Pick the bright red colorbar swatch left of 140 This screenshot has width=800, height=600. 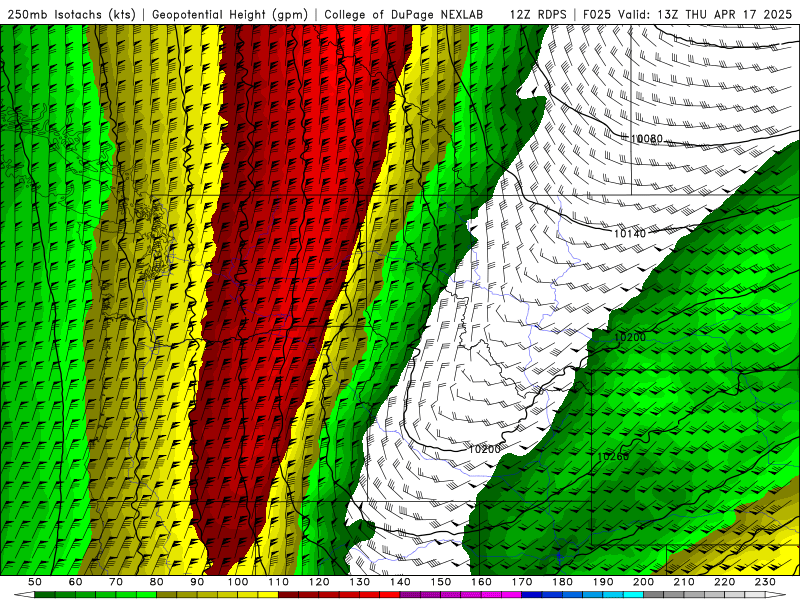(390, 595)
